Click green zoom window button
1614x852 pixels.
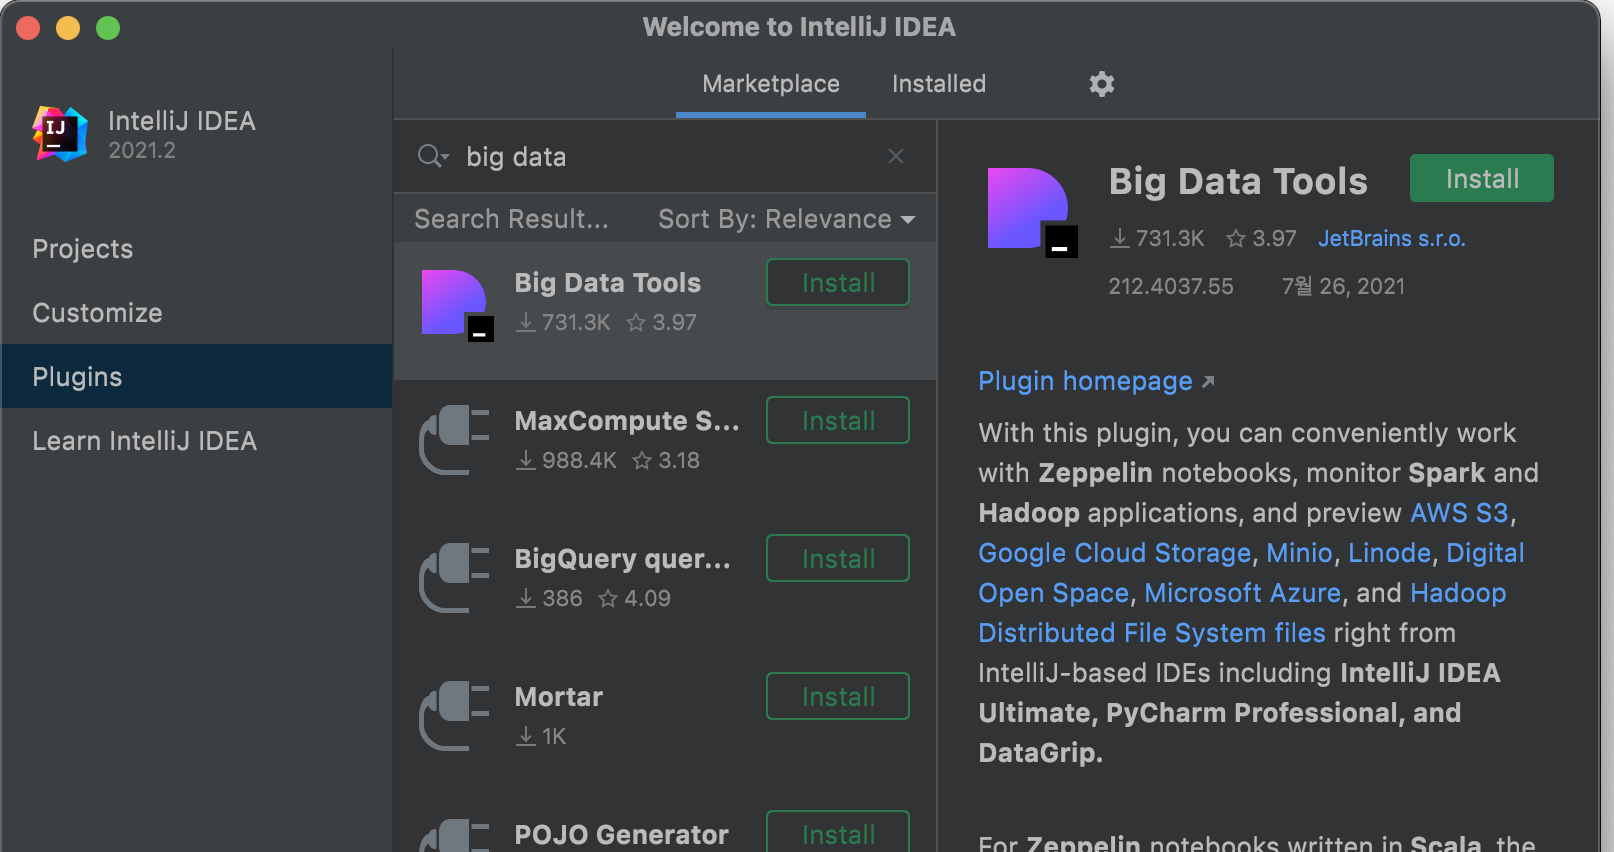pyautogui.click(x=108, y=28)
